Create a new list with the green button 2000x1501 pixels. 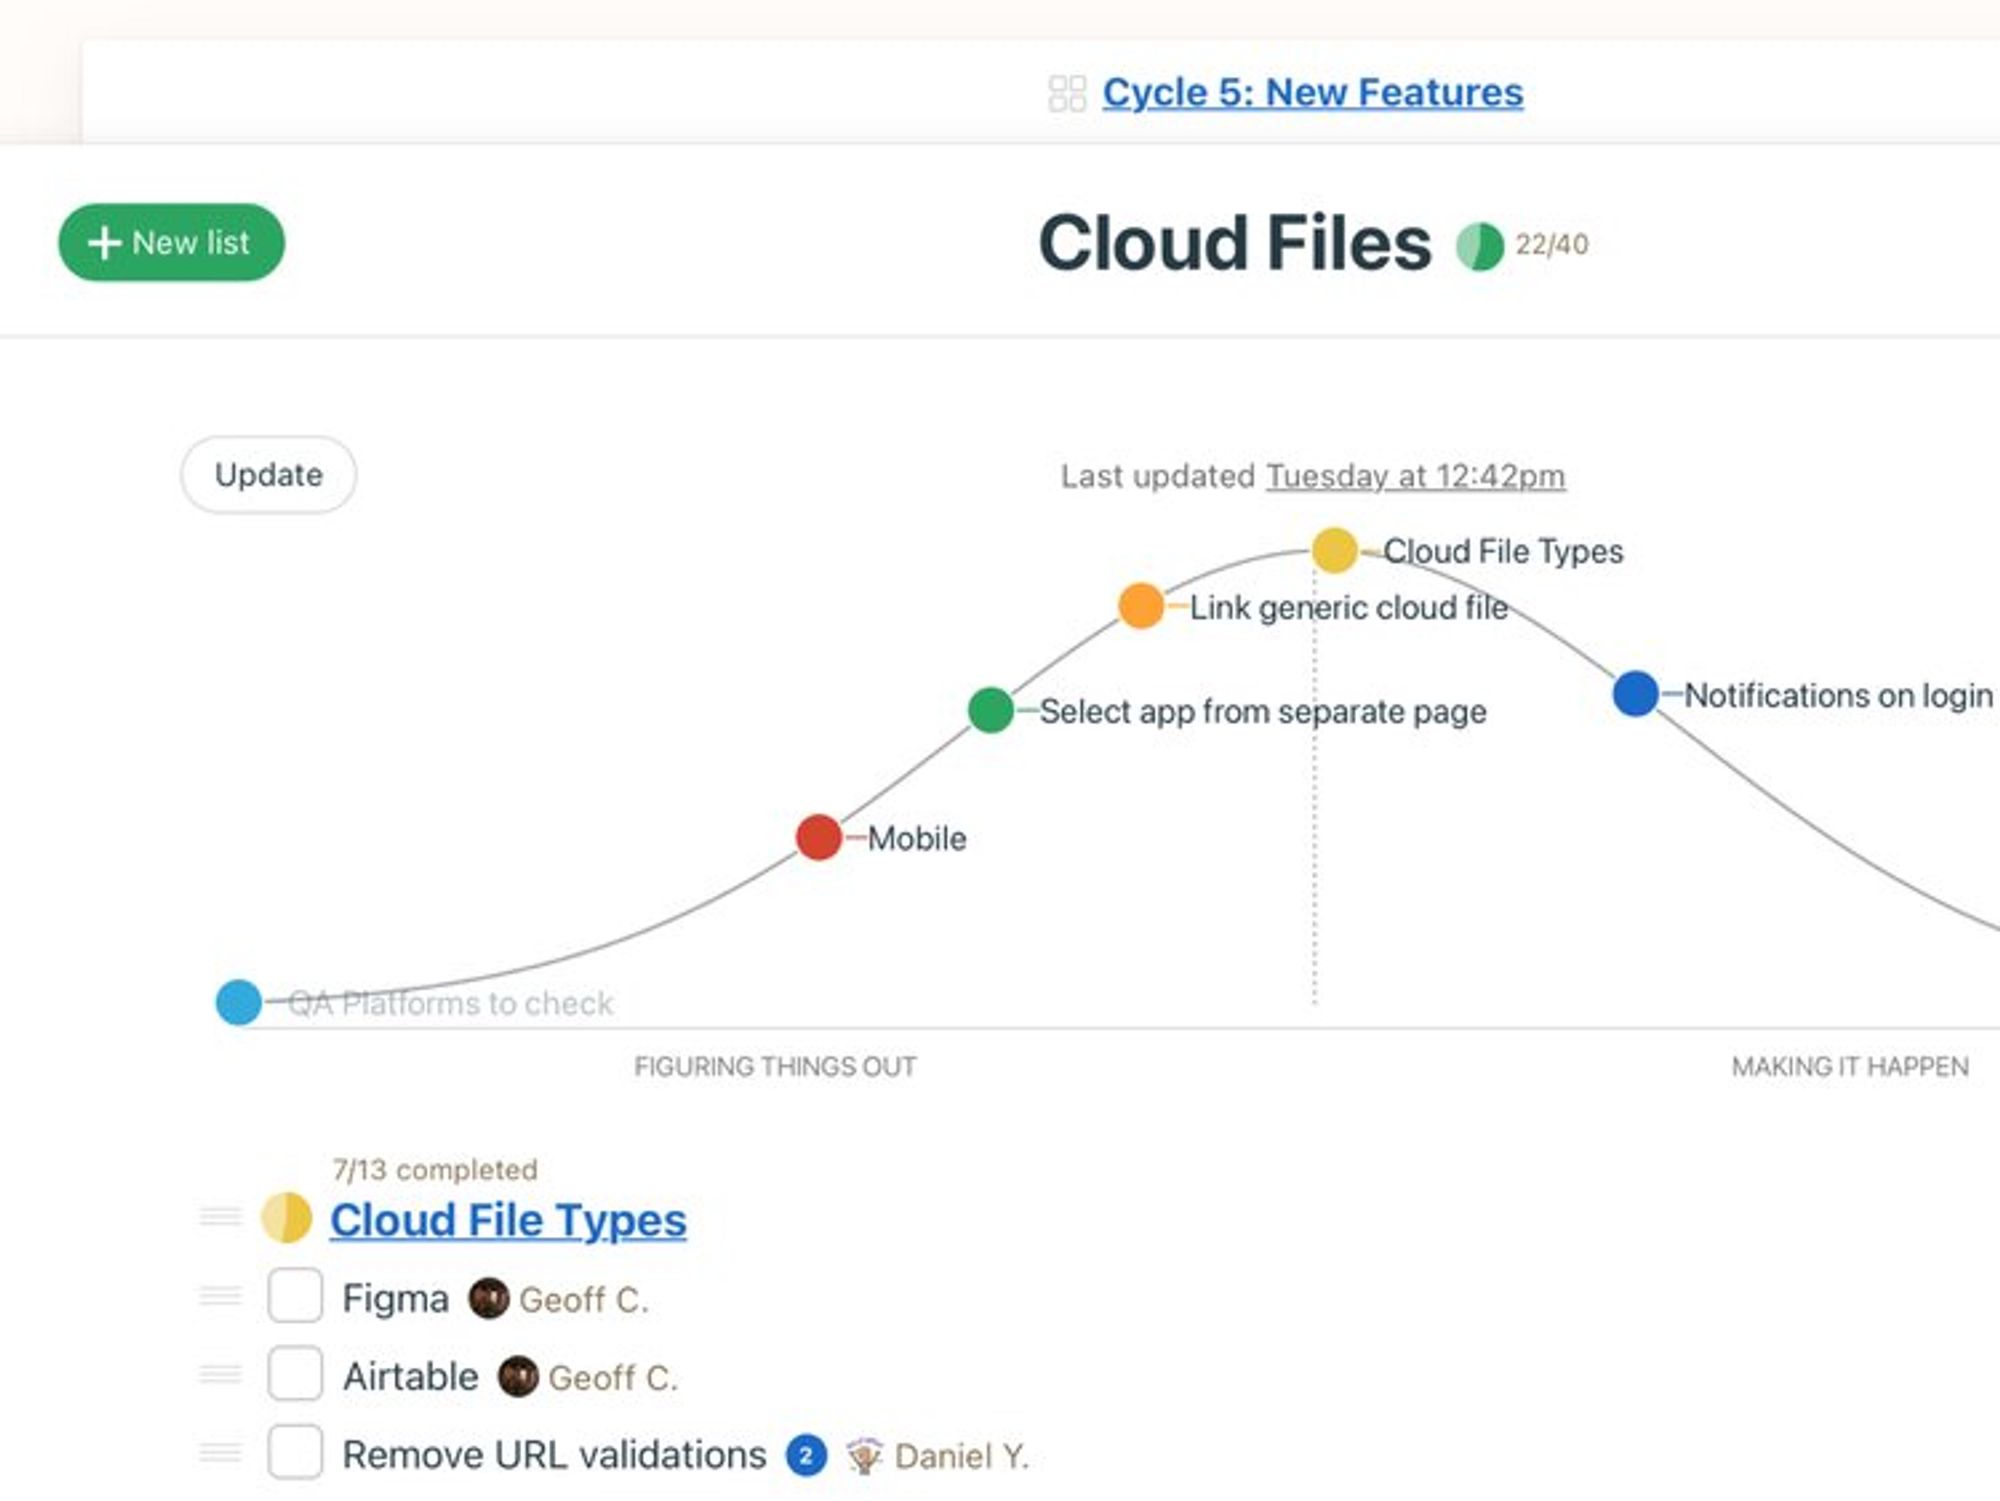171,242
